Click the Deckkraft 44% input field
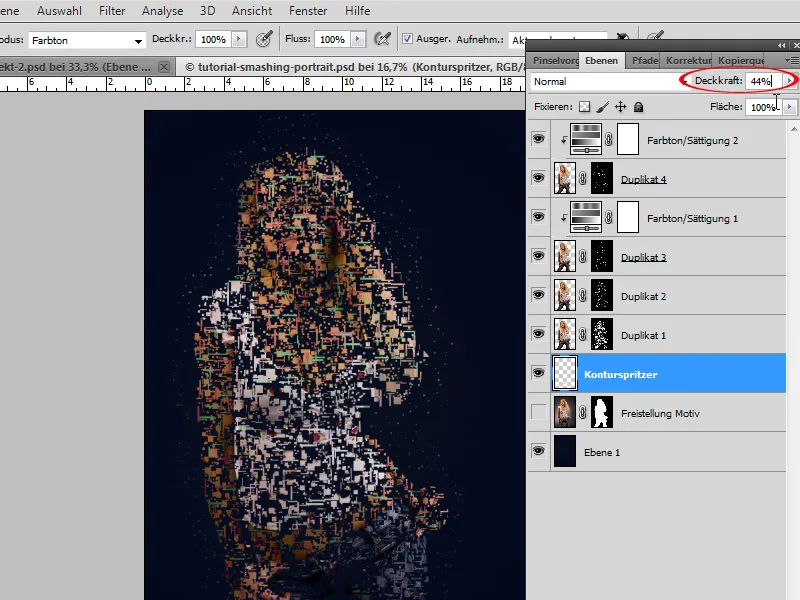The height and width of the screenshot is (600, 800). 764,81
